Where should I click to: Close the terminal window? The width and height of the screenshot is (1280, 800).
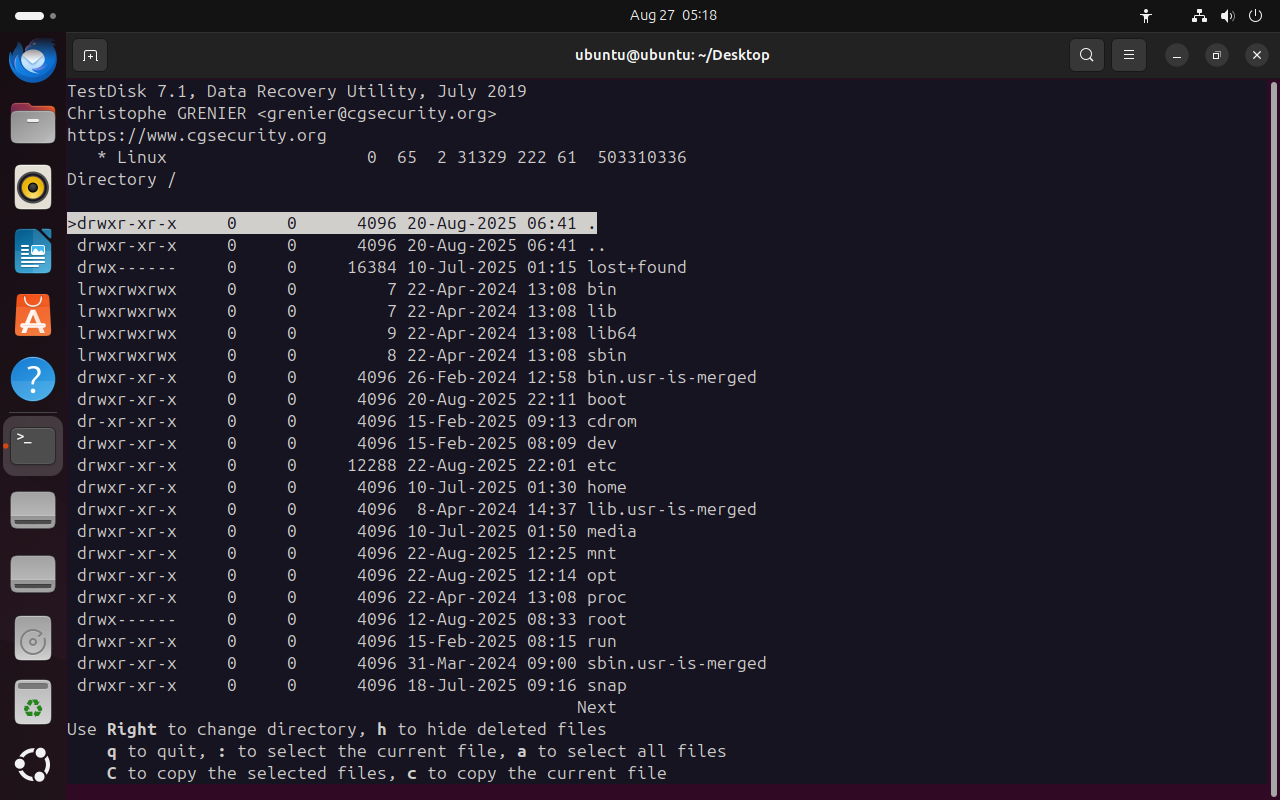1256,55
